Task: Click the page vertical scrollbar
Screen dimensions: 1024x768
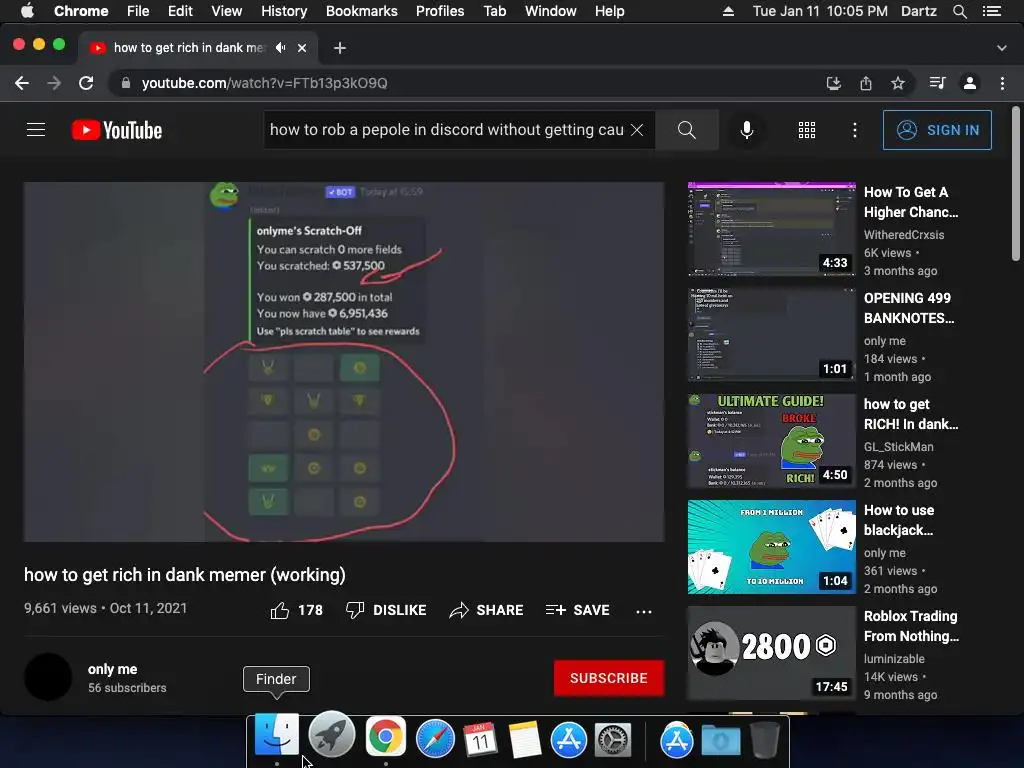Action: 1016,185
